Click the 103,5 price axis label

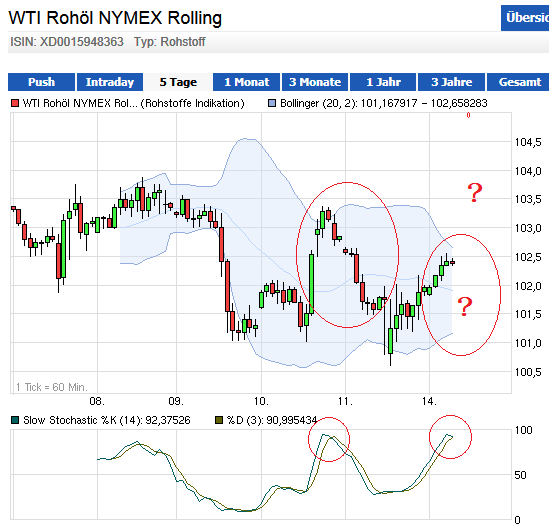[x=528, y=199]
